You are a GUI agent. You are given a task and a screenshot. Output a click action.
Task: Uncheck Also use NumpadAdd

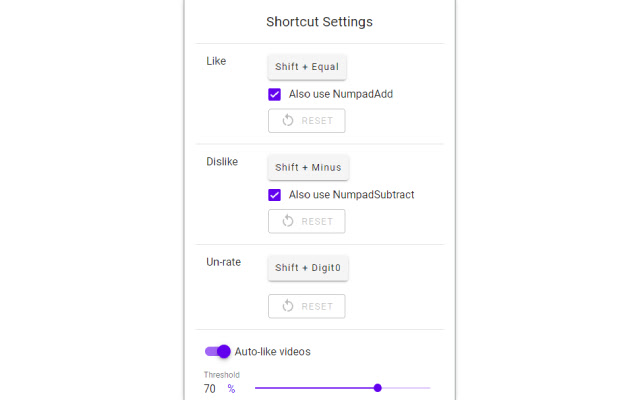pyautogui.click(x=274, y=94)
